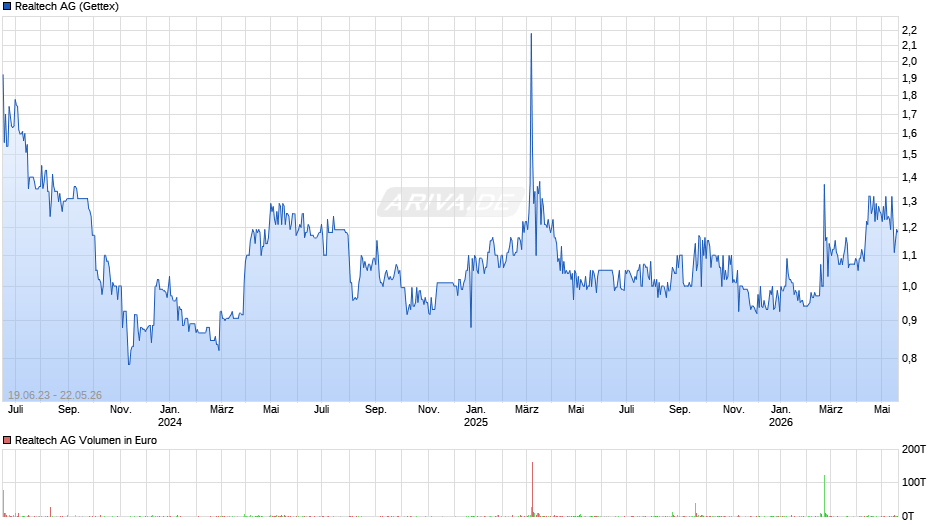Click the 1,5 price axis label

point(909,155)
